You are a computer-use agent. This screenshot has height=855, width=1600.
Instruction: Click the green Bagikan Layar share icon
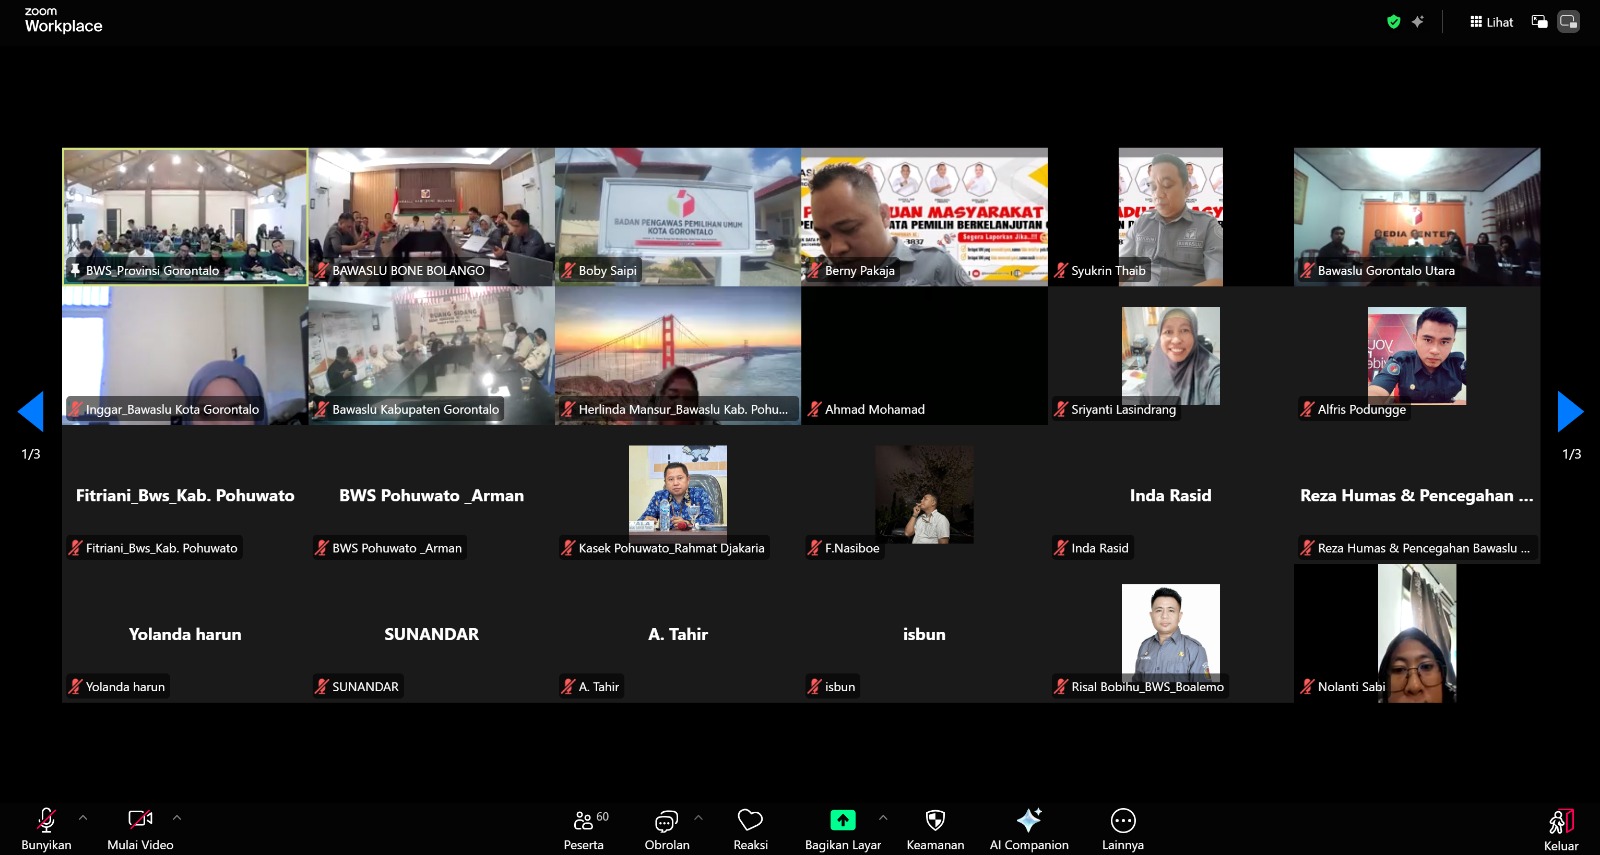point(843,820)
